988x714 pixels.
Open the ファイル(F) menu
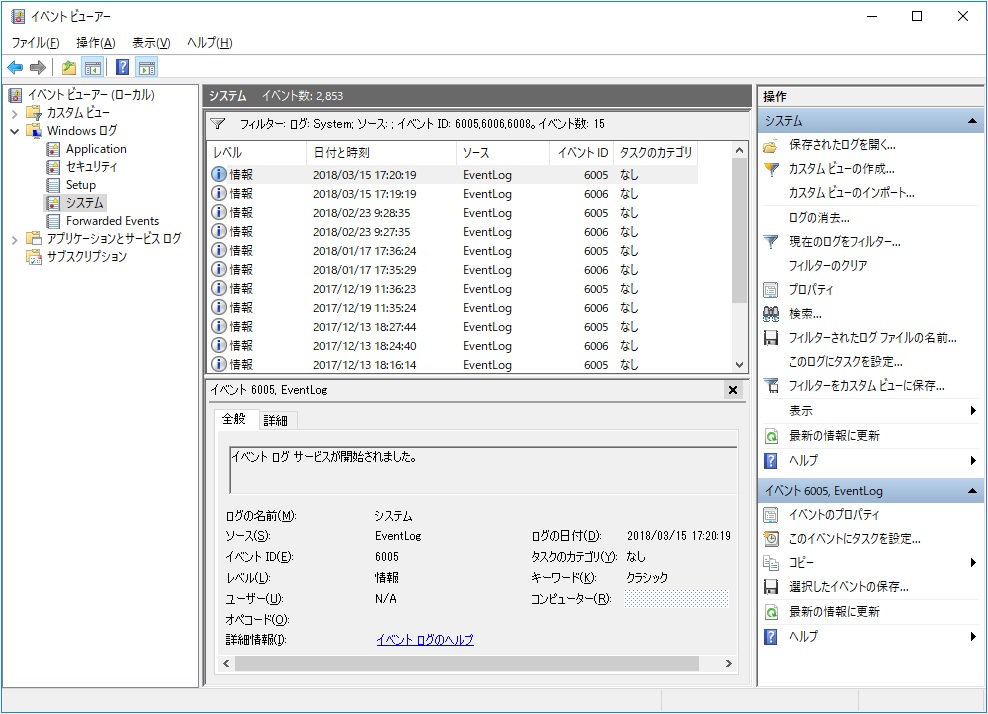[x=35, y=43]
